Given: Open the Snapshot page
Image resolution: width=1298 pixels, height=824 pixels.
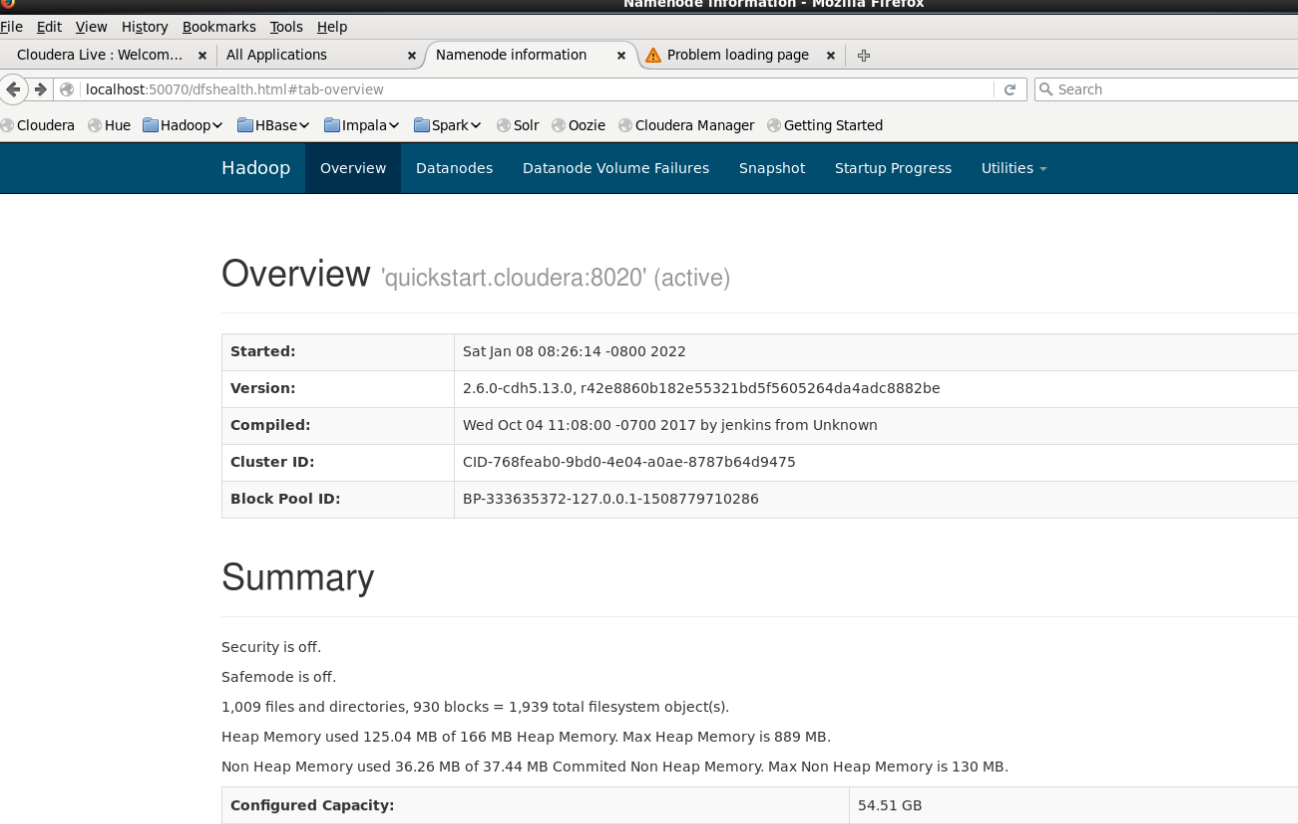Looking at the screenshot, I should pyautogui.click(x=772, y=168).
